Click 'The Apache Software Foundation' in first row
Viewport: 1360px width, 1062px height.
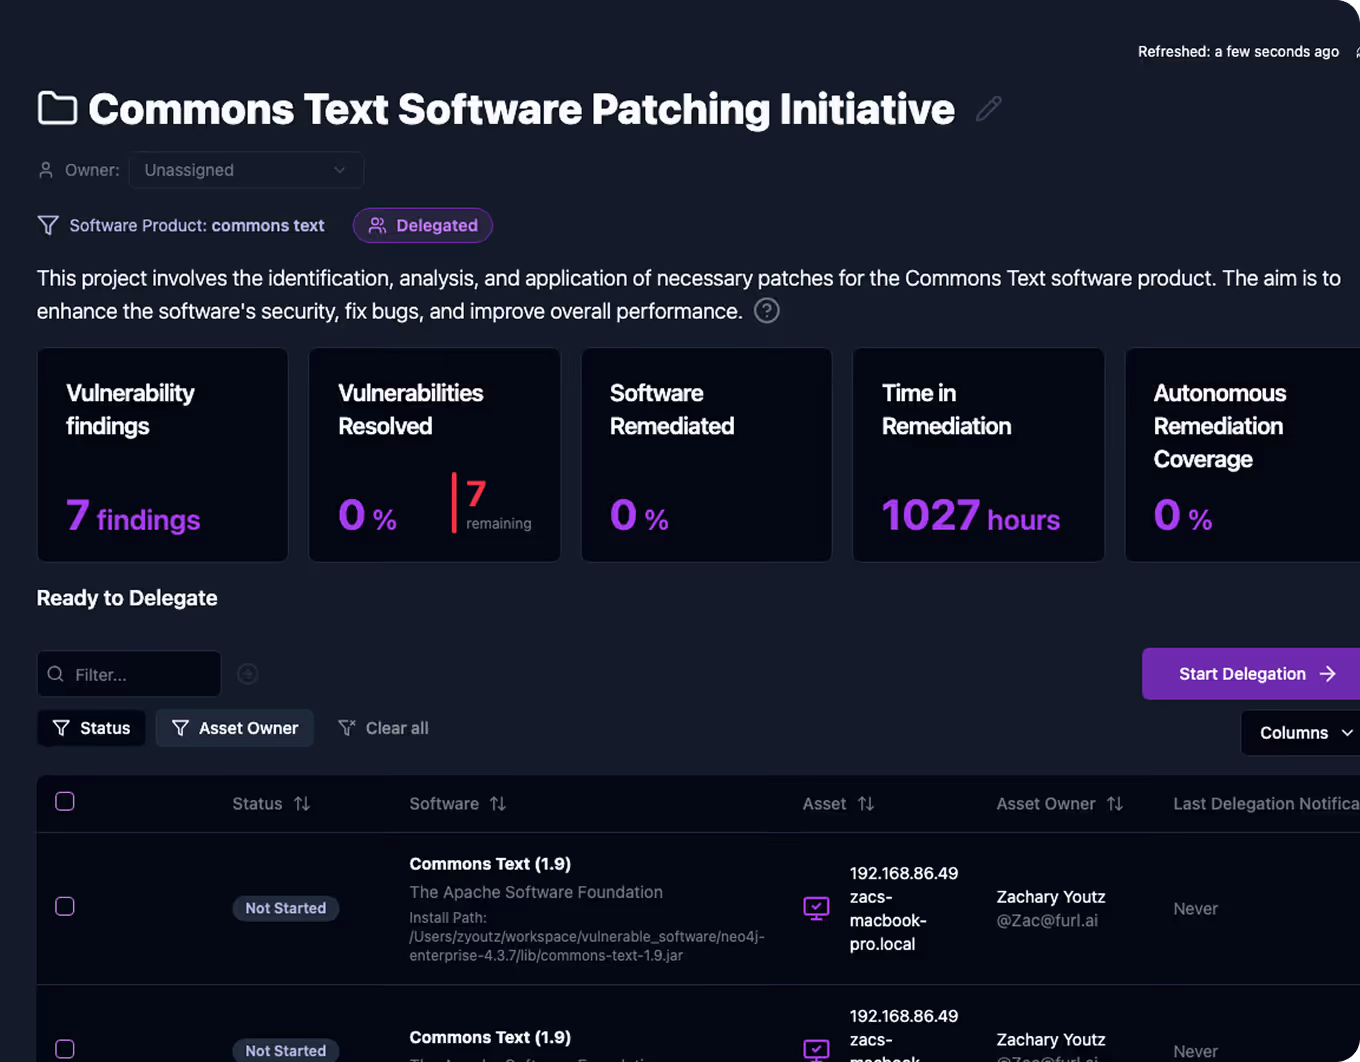pos(536,892)
